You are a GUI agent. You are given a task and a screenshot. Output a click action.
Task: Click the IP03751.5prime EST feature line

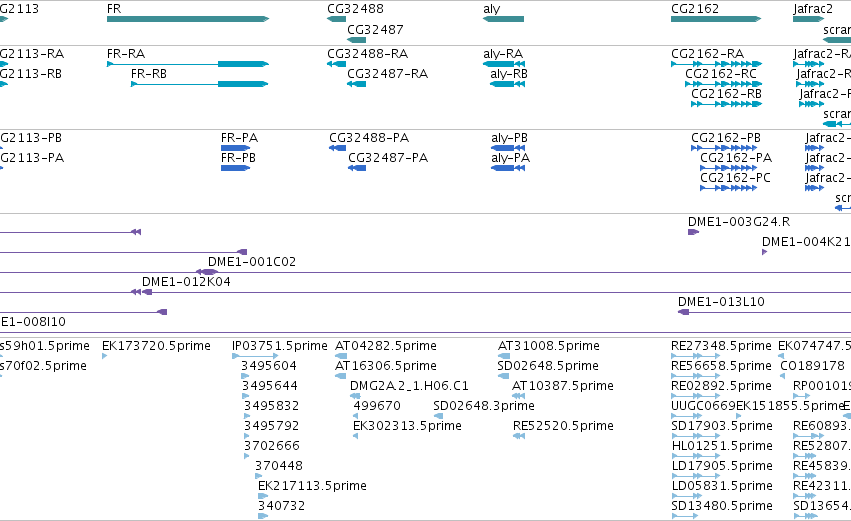255,356
